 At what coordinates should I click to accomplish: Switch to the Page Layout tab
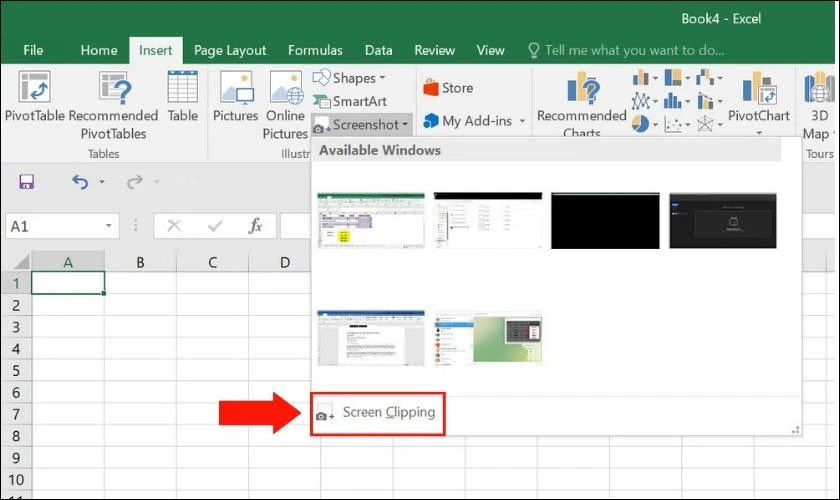[x=230, y=50]
